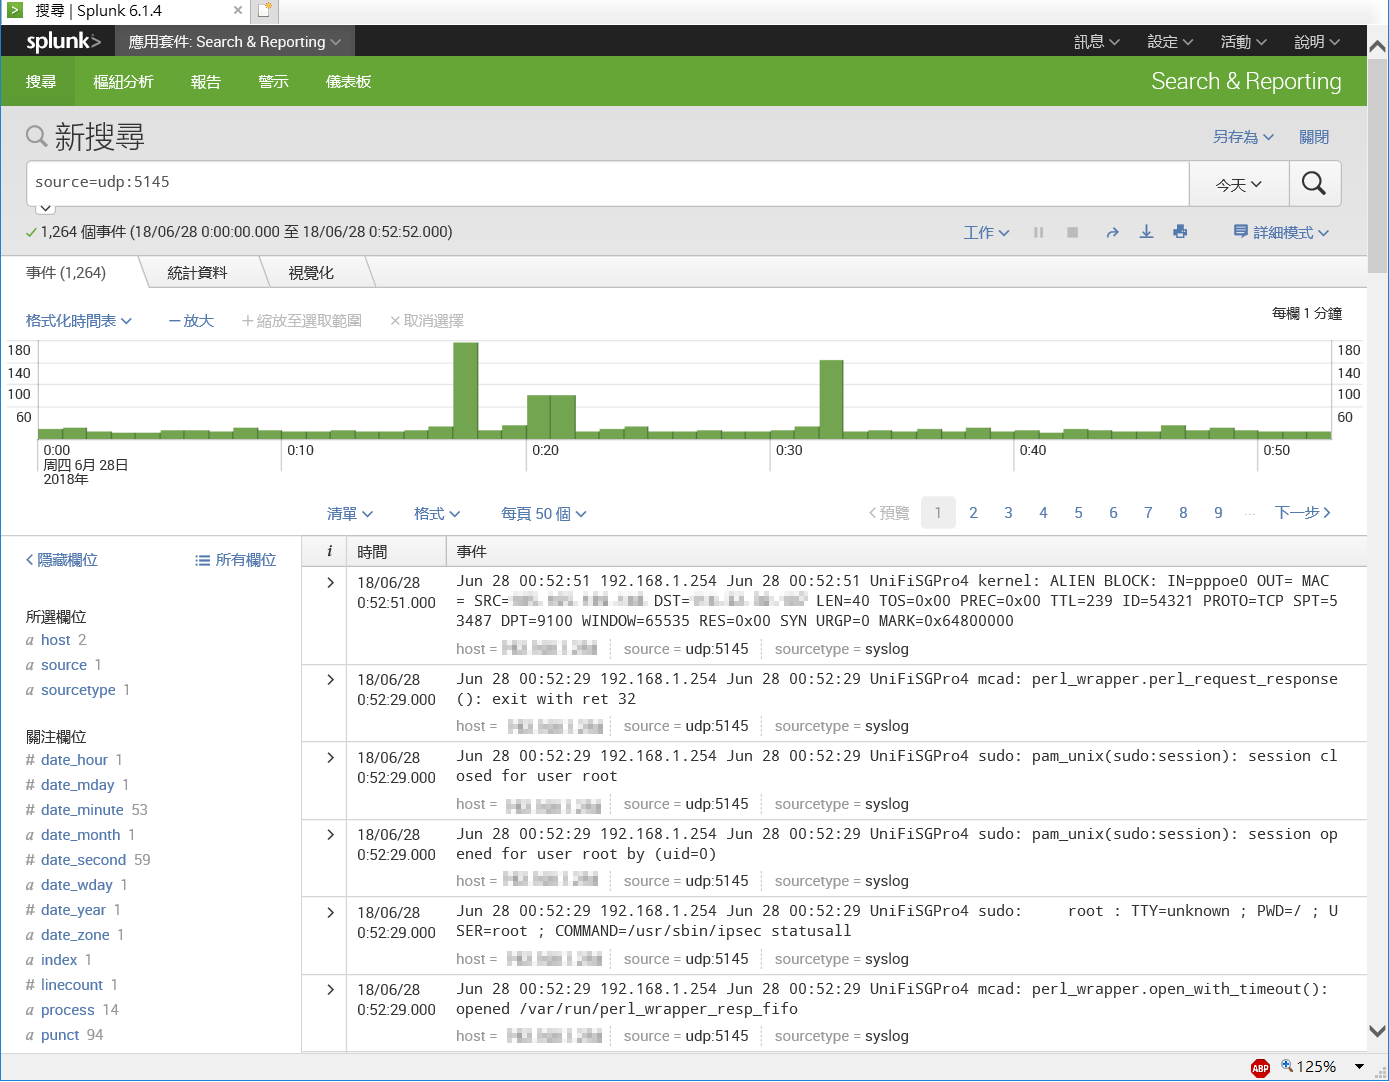Open the 工作 job menu
This screenshot has width=1389, height=1082.
(985, 232)
